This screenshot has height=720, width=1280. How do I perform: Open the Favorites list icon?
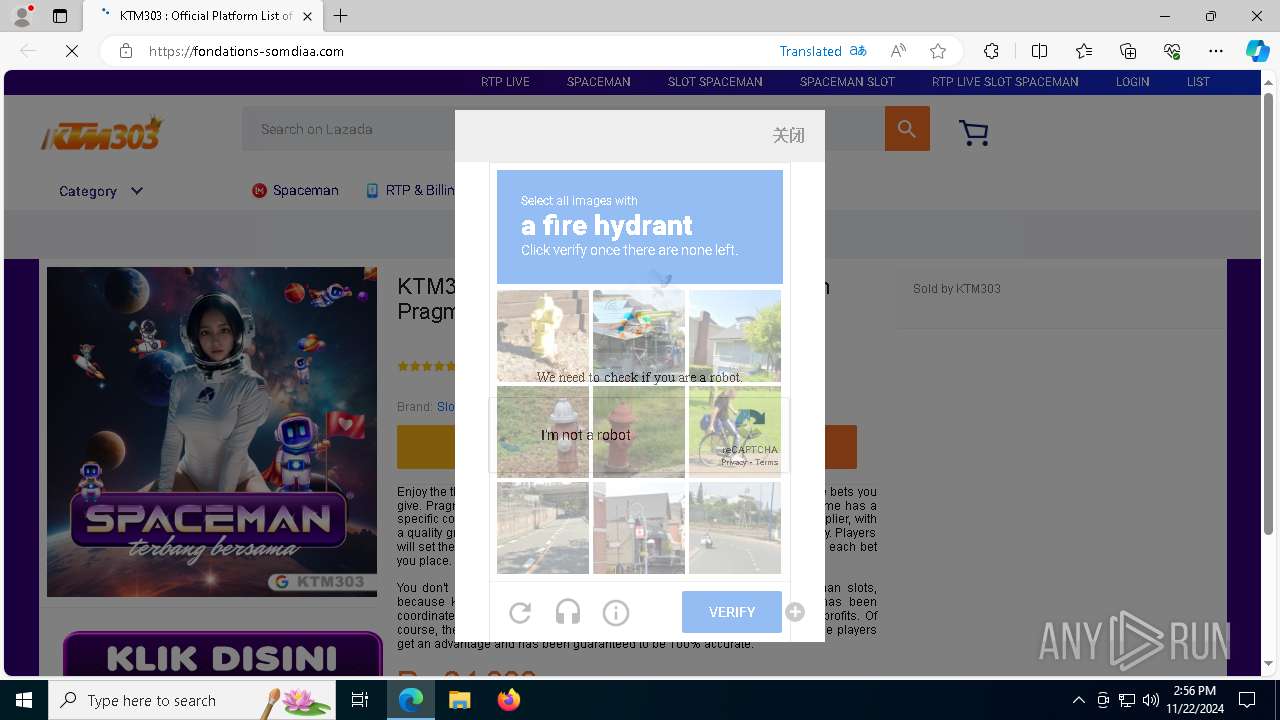[1084, 51]
